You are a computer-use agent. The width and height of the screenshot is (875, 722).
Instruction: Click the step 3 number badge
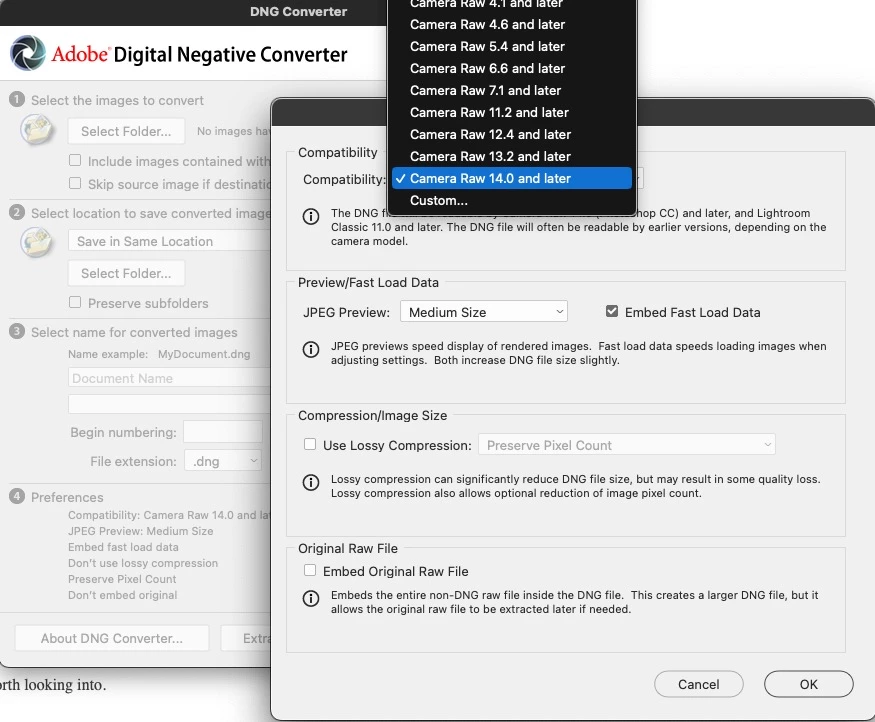pos(17,331)
